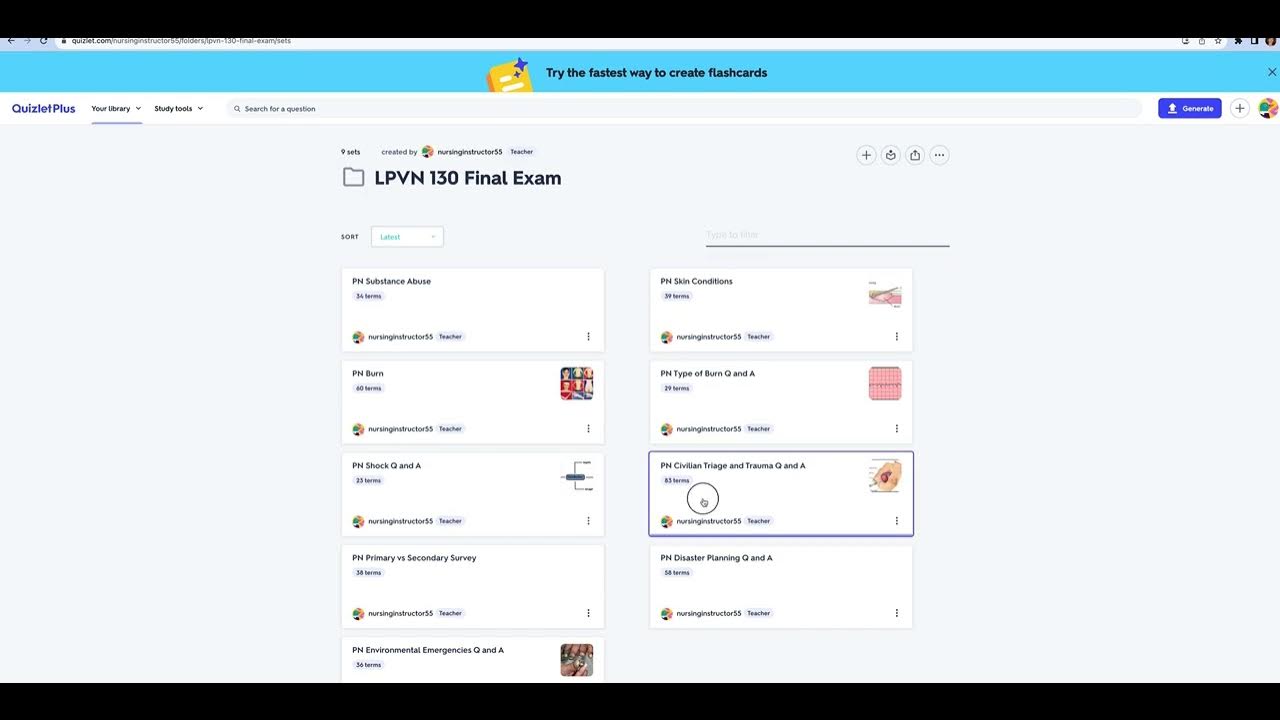1280x720 pixels.
Task: Open options menu for PN Burn
Action: click(x=588, y=428)
